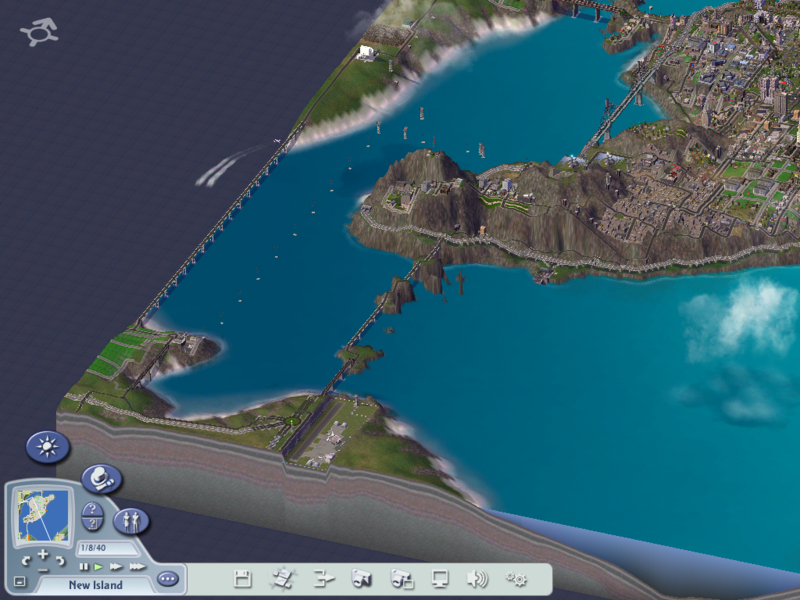Click the mini-map city overview
The image size is (800, 600).
[42, 515]
